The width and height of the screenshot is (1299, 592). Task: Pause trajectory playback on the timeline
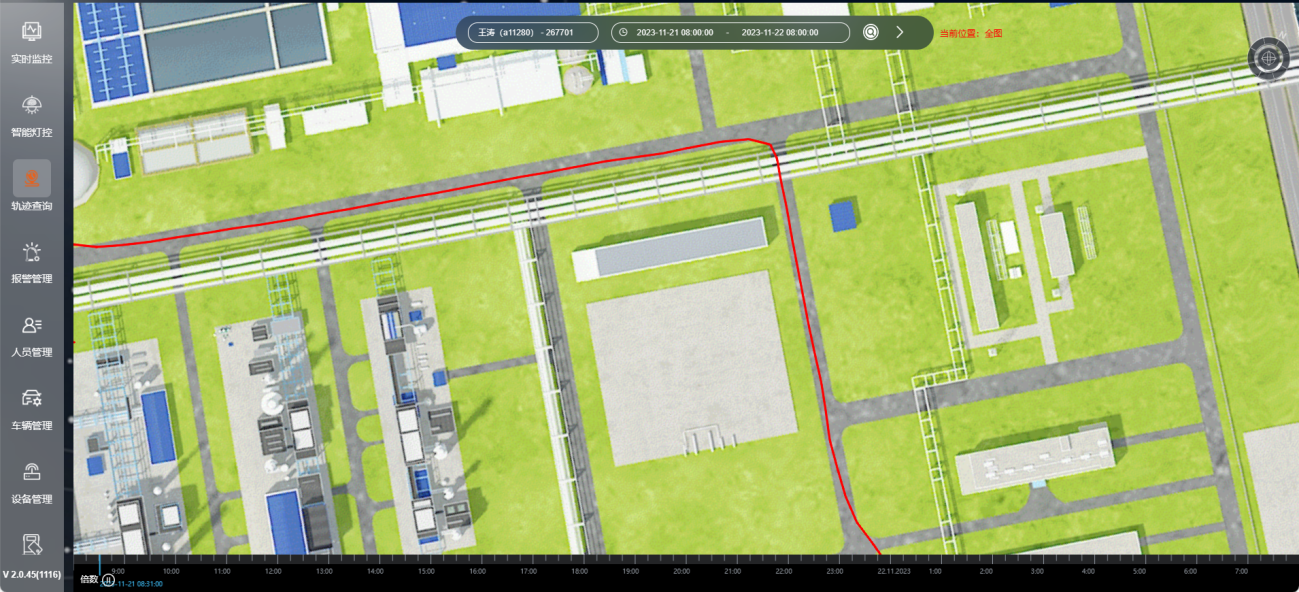click(x=108, y=580)
